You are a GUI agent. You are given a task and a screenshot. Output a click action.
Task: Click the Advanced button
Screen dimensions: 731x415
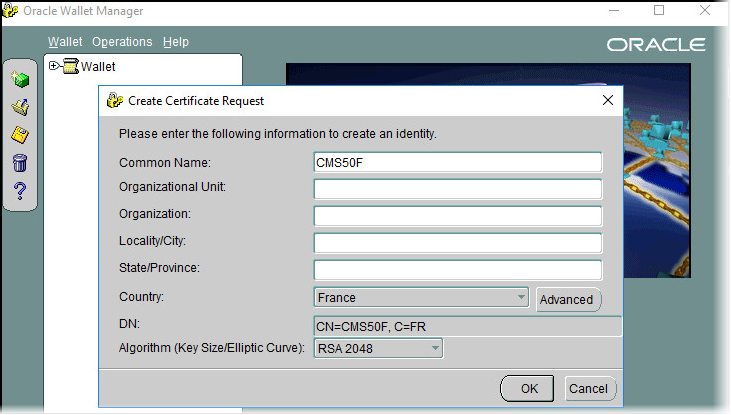[567, 299]
